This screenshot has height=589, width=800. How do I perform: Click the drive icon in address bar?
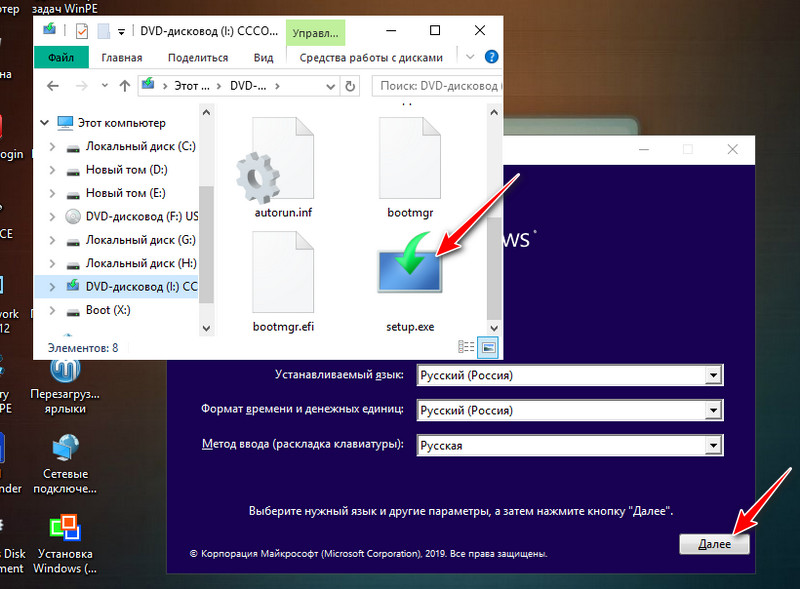148,84
